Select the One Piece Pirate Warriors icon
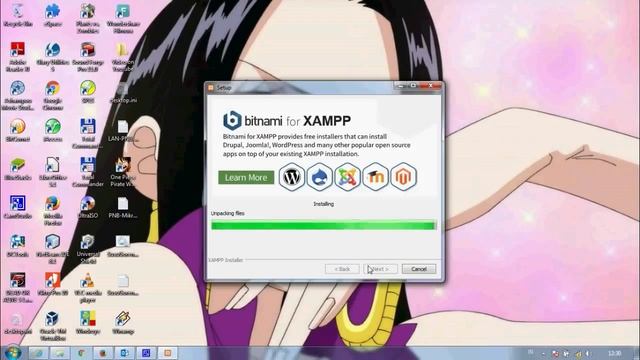The height and width of the screenshot is (360, 640). (122, 172)
